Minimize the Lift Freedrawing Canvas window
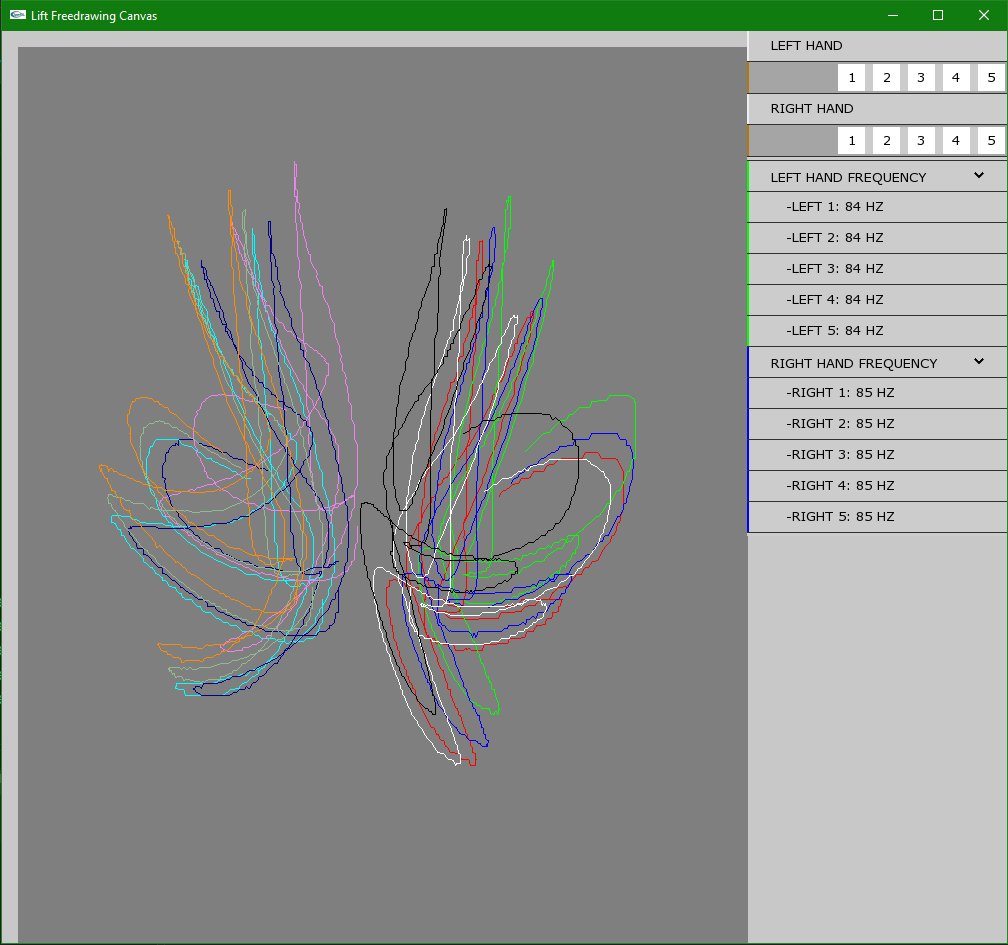Screen dimensions: 1008x945 pyautogui.click(x=892, y=15)
